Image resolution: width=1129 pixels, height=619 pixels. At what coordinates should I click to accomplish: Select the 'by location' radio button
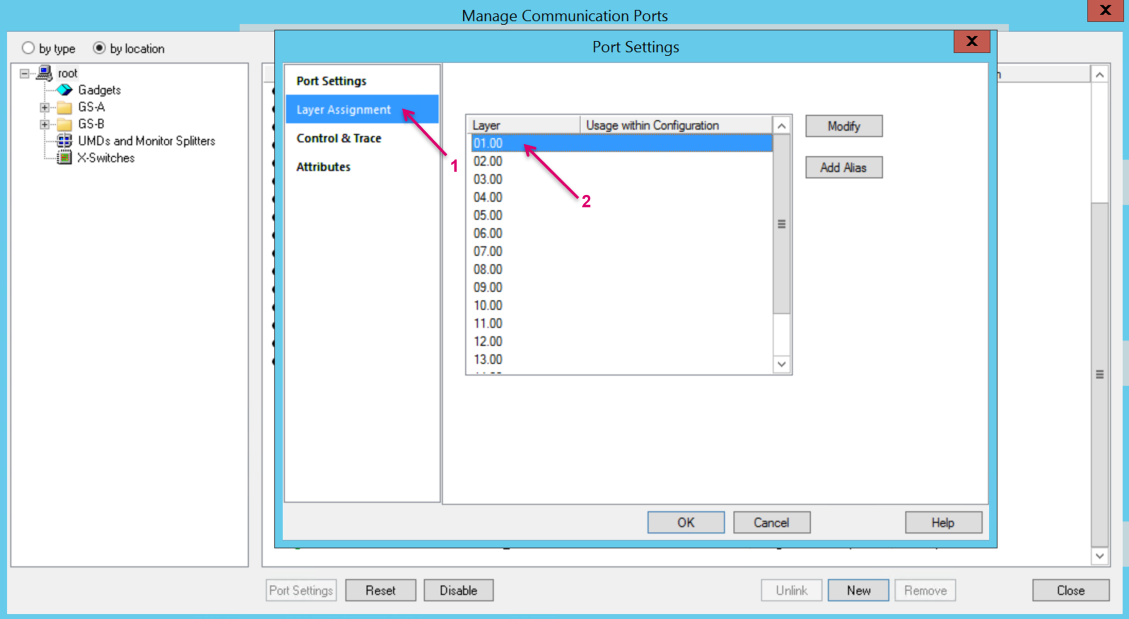click(x=99, y=48)
